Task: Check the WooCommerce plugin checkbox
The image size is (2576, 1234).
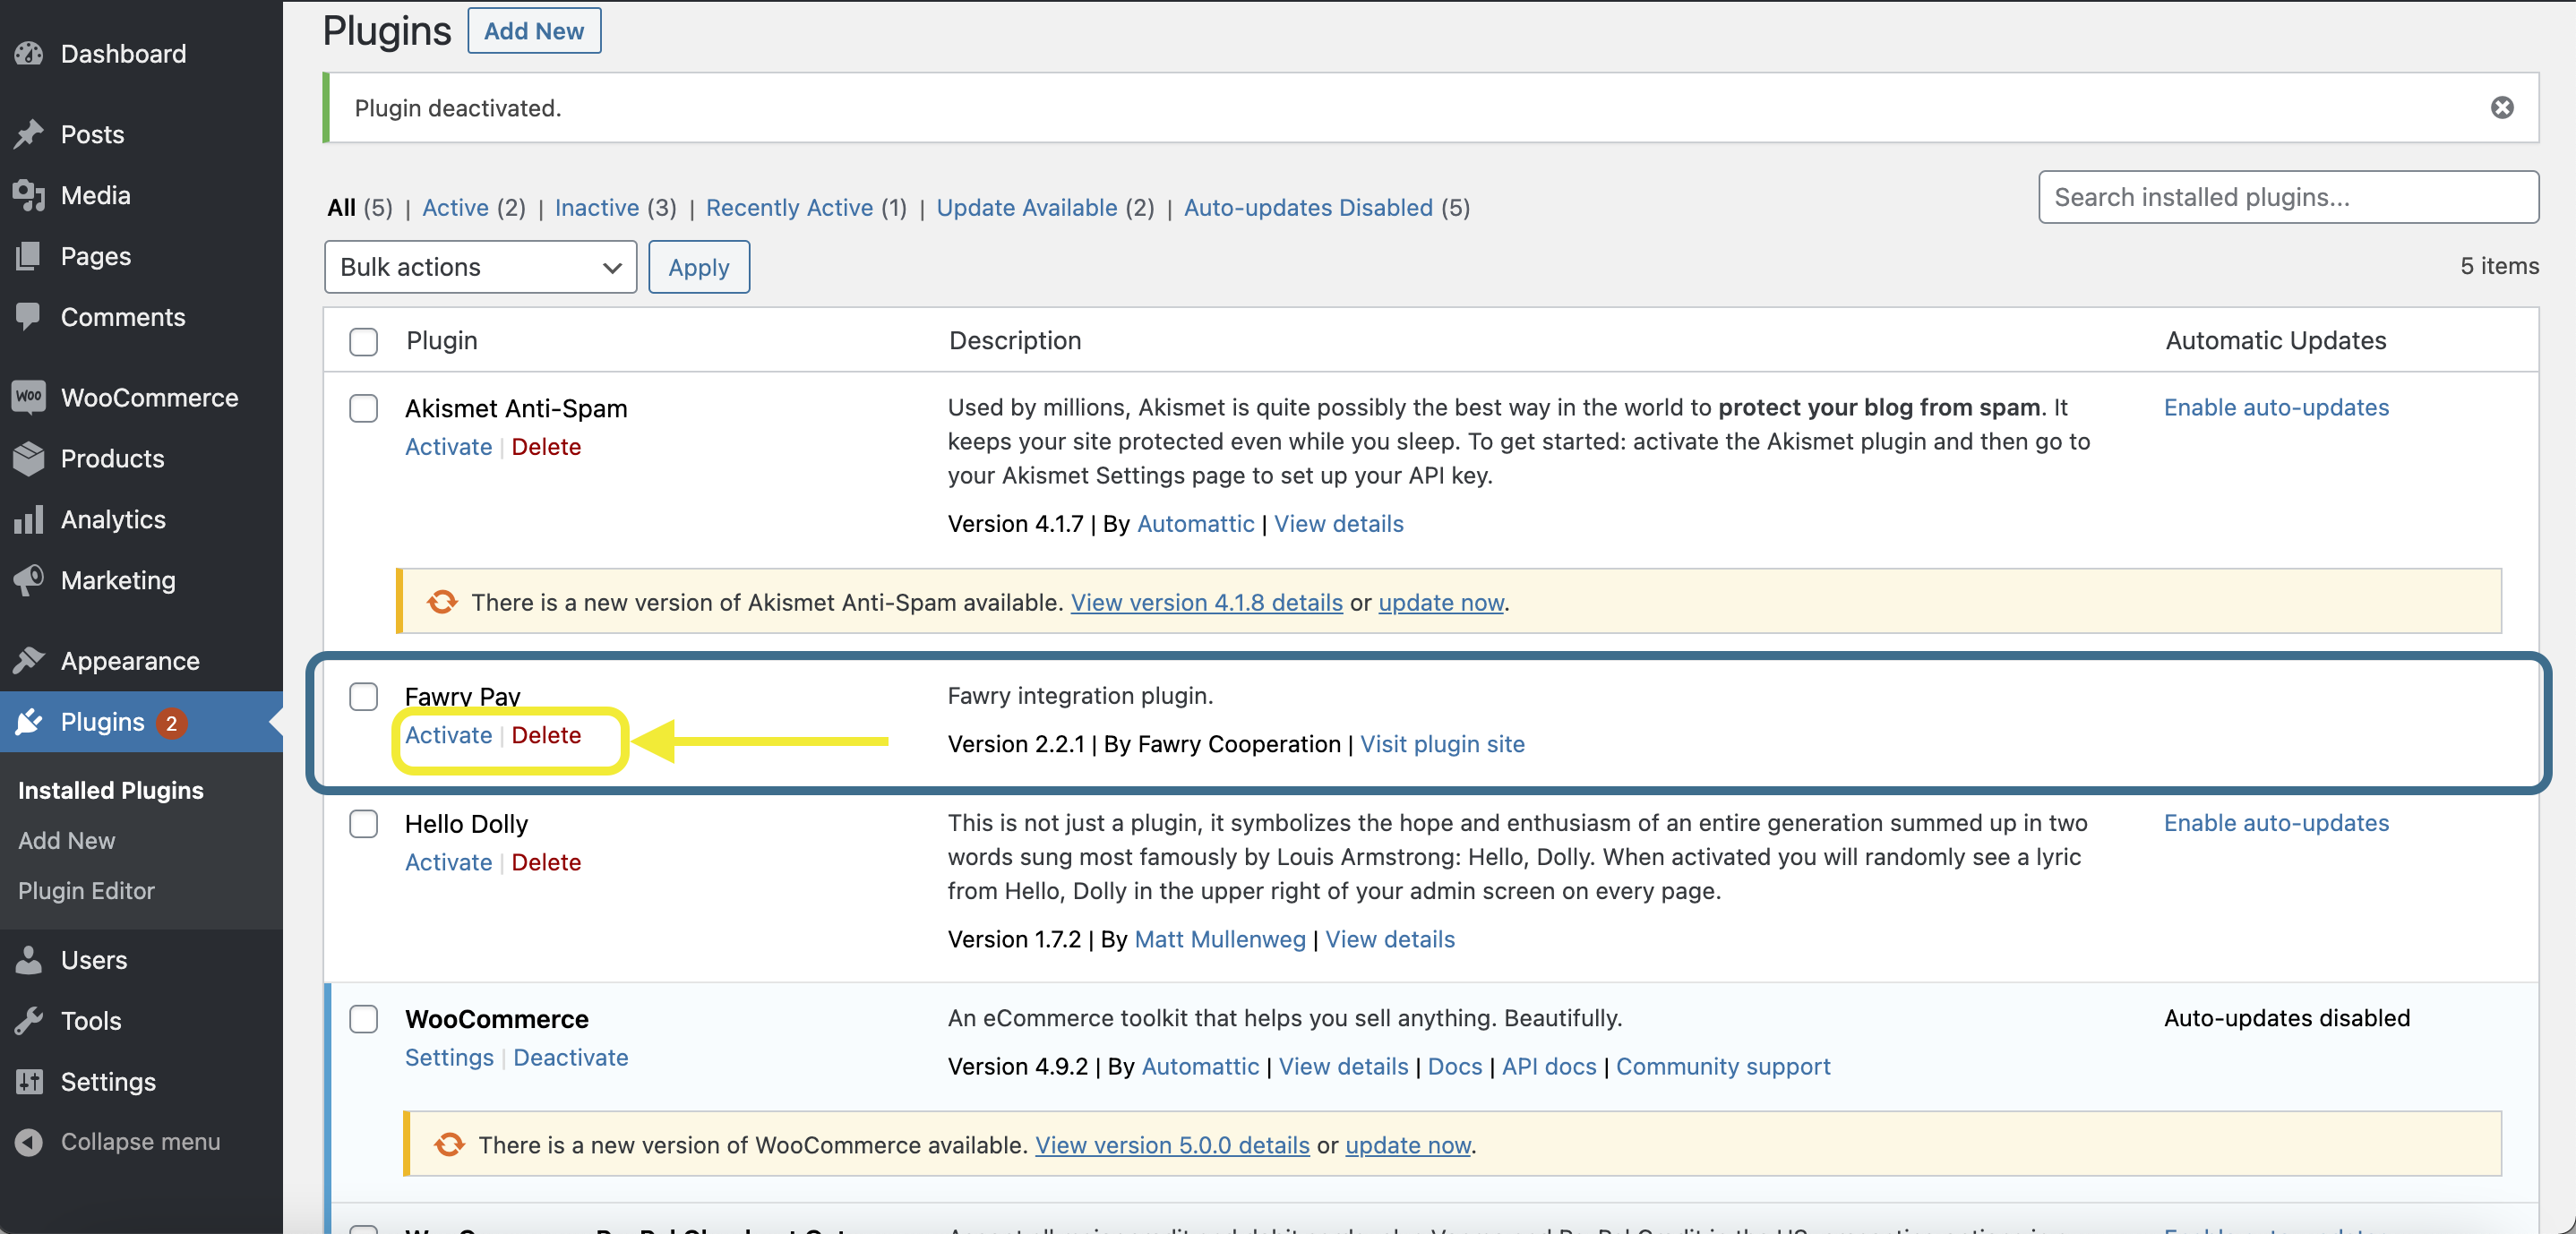Action: click(363, 1018)
